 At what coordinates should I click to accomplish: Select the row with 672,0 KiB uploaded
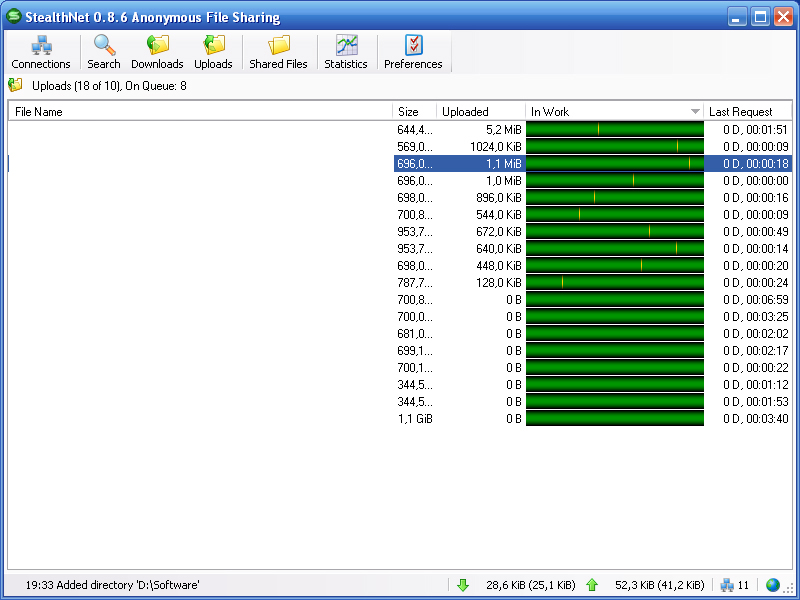[400, 232]
